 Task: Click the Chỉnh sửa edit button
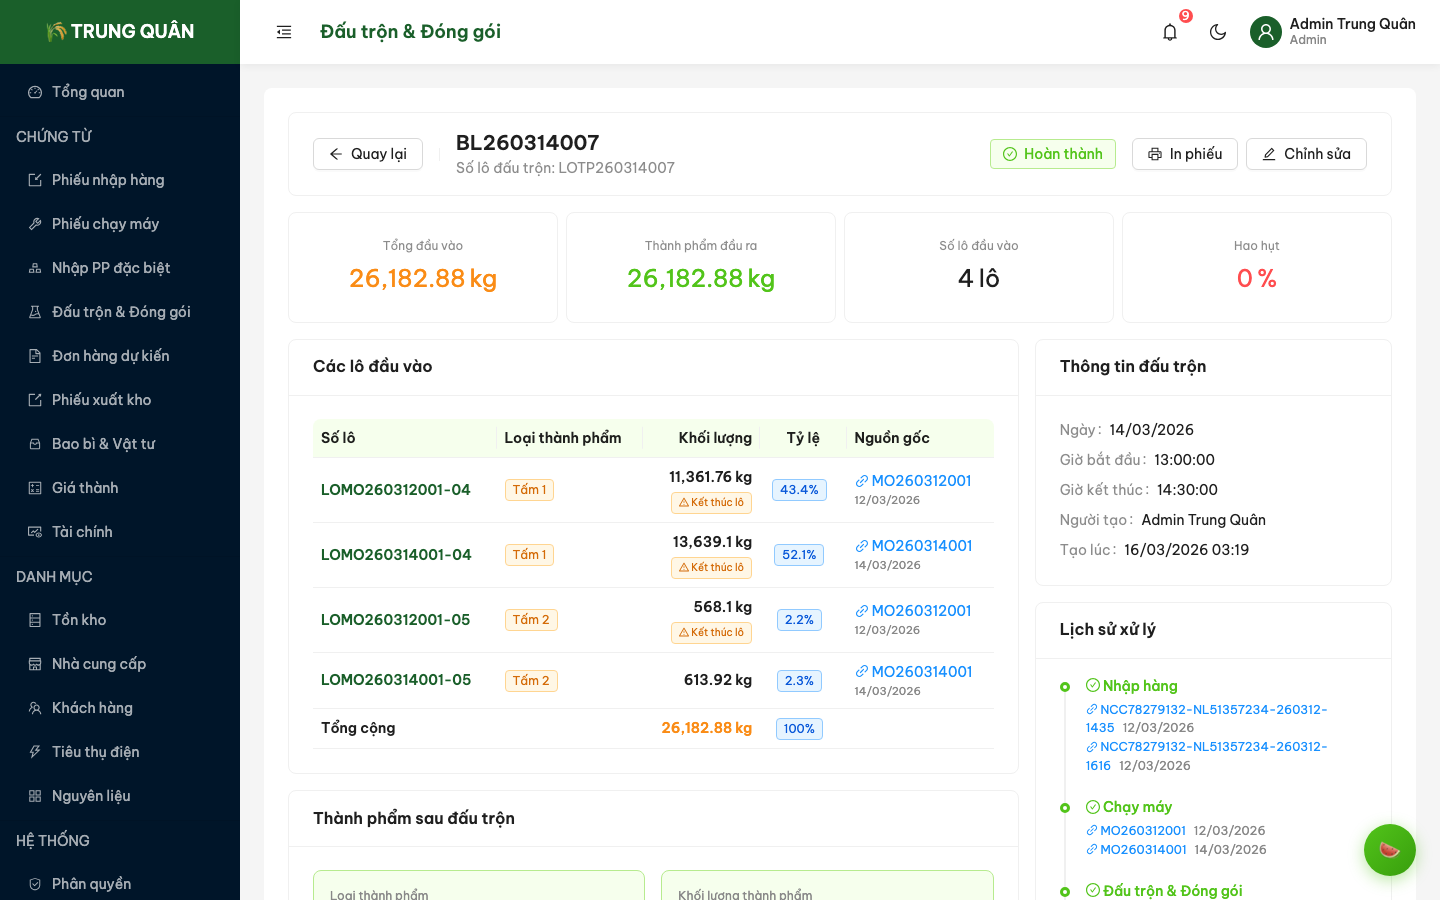[x=1305, y=154]
